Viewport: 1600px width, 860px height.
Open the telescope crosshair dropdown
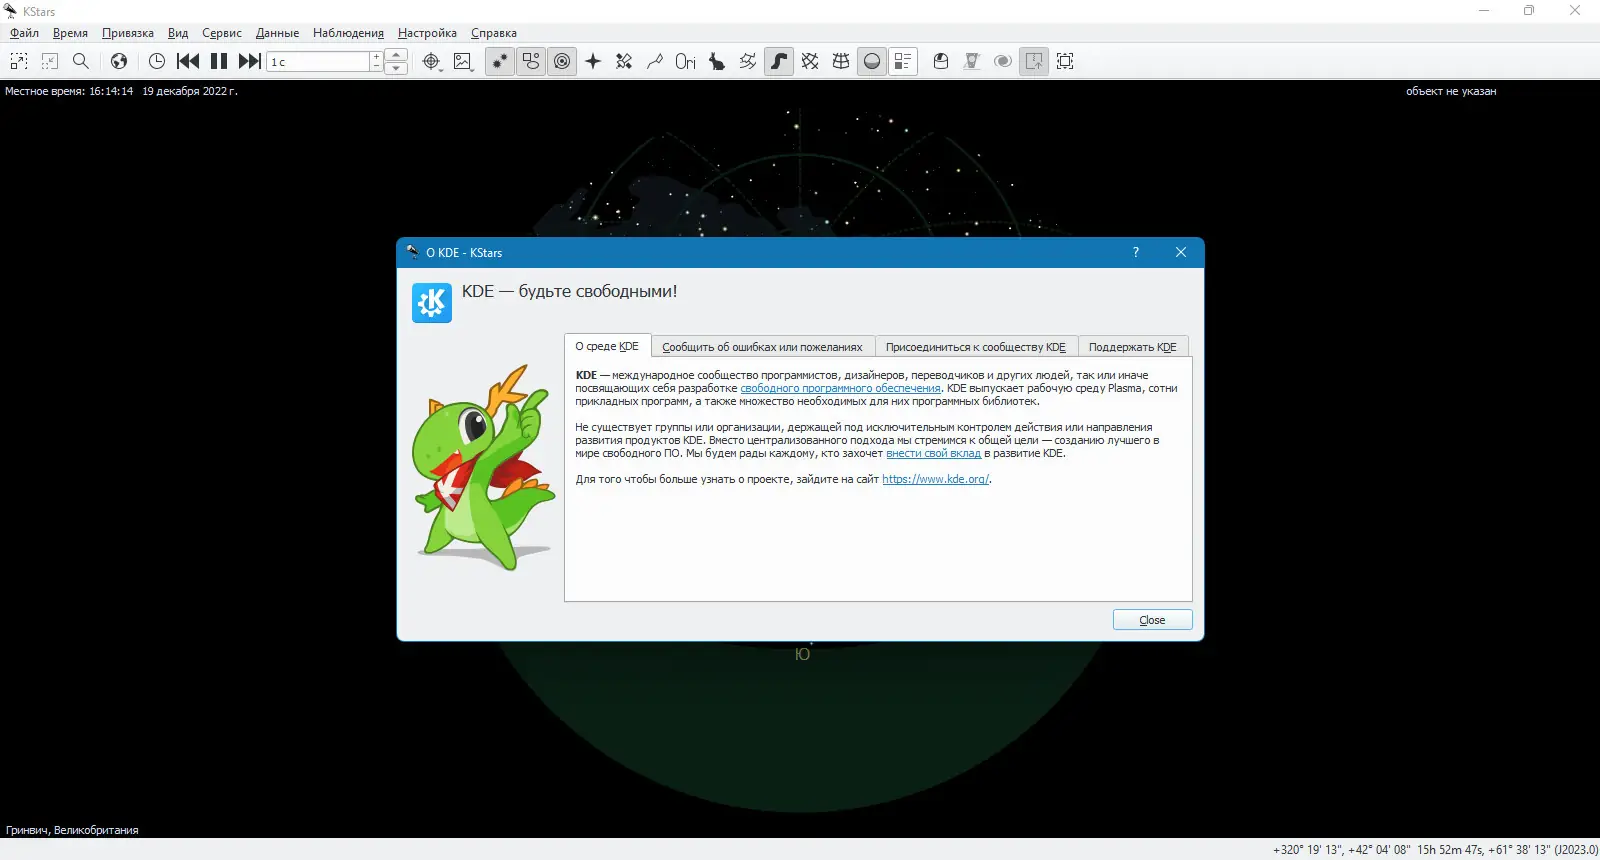pos(431,61)
